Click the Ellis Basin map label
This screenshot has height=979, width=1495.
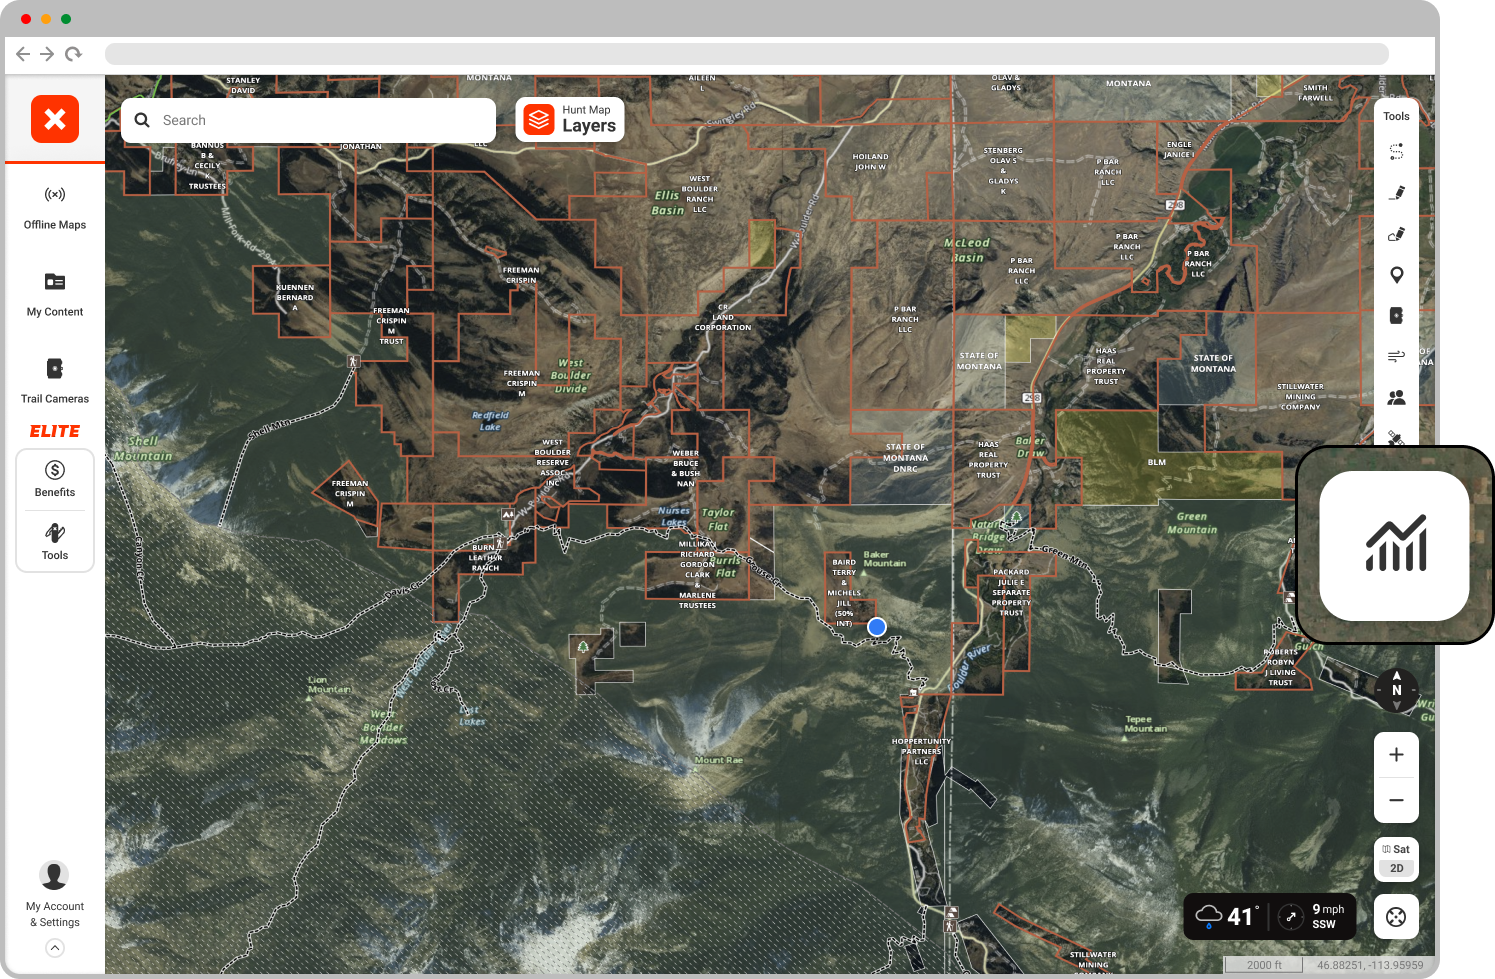(668, 203)
